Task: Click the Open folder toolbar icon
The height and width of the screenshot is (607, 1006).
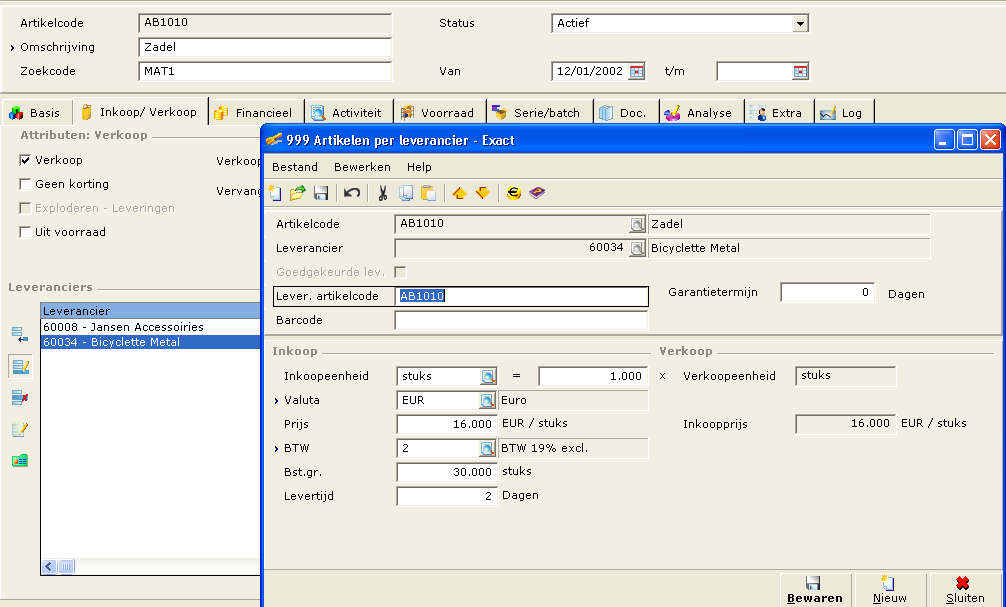Action: 298,192
